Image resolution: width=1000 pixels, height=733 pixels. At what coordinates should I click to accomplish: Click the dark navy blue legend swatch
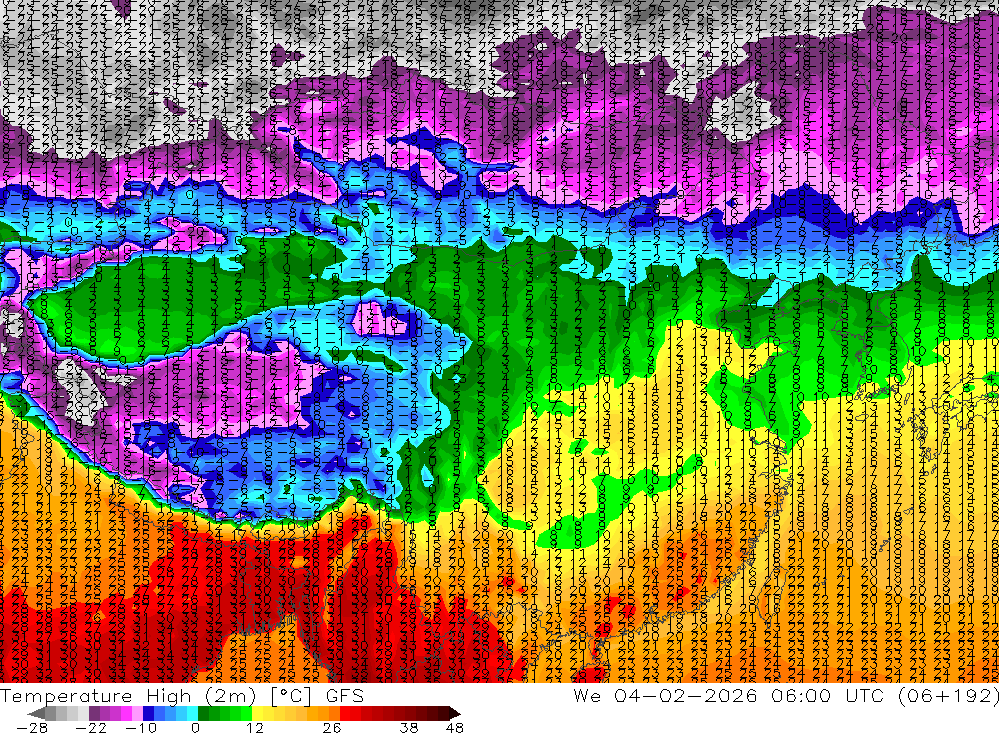click(148, 713)
